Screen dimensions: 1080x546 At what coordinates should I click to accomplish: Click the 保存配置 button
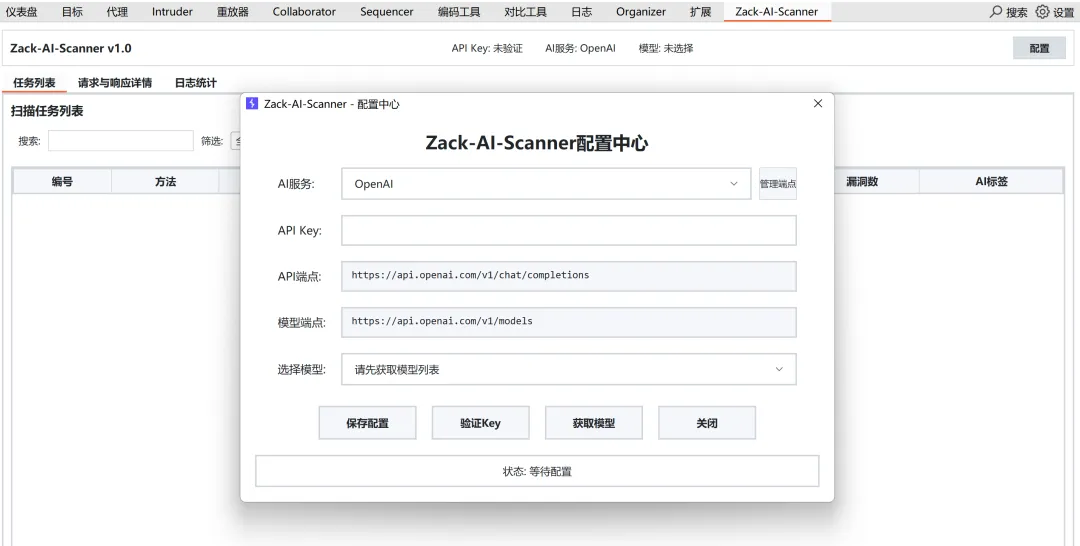click(x=367, y=423)
